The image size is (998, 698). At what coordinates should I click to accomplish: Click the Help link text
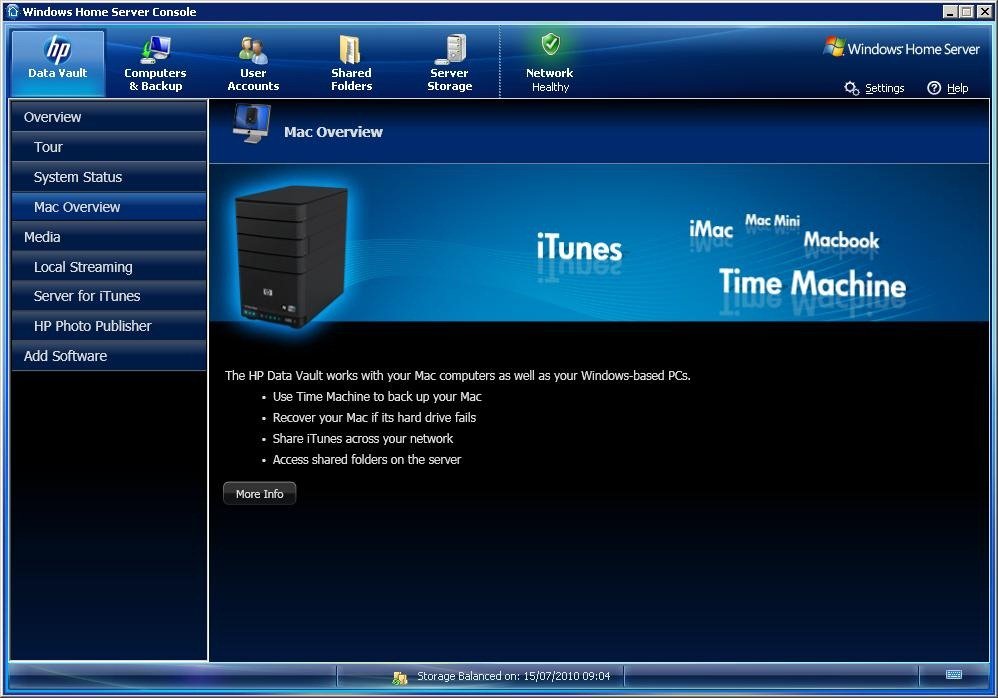tap(957, 88)
